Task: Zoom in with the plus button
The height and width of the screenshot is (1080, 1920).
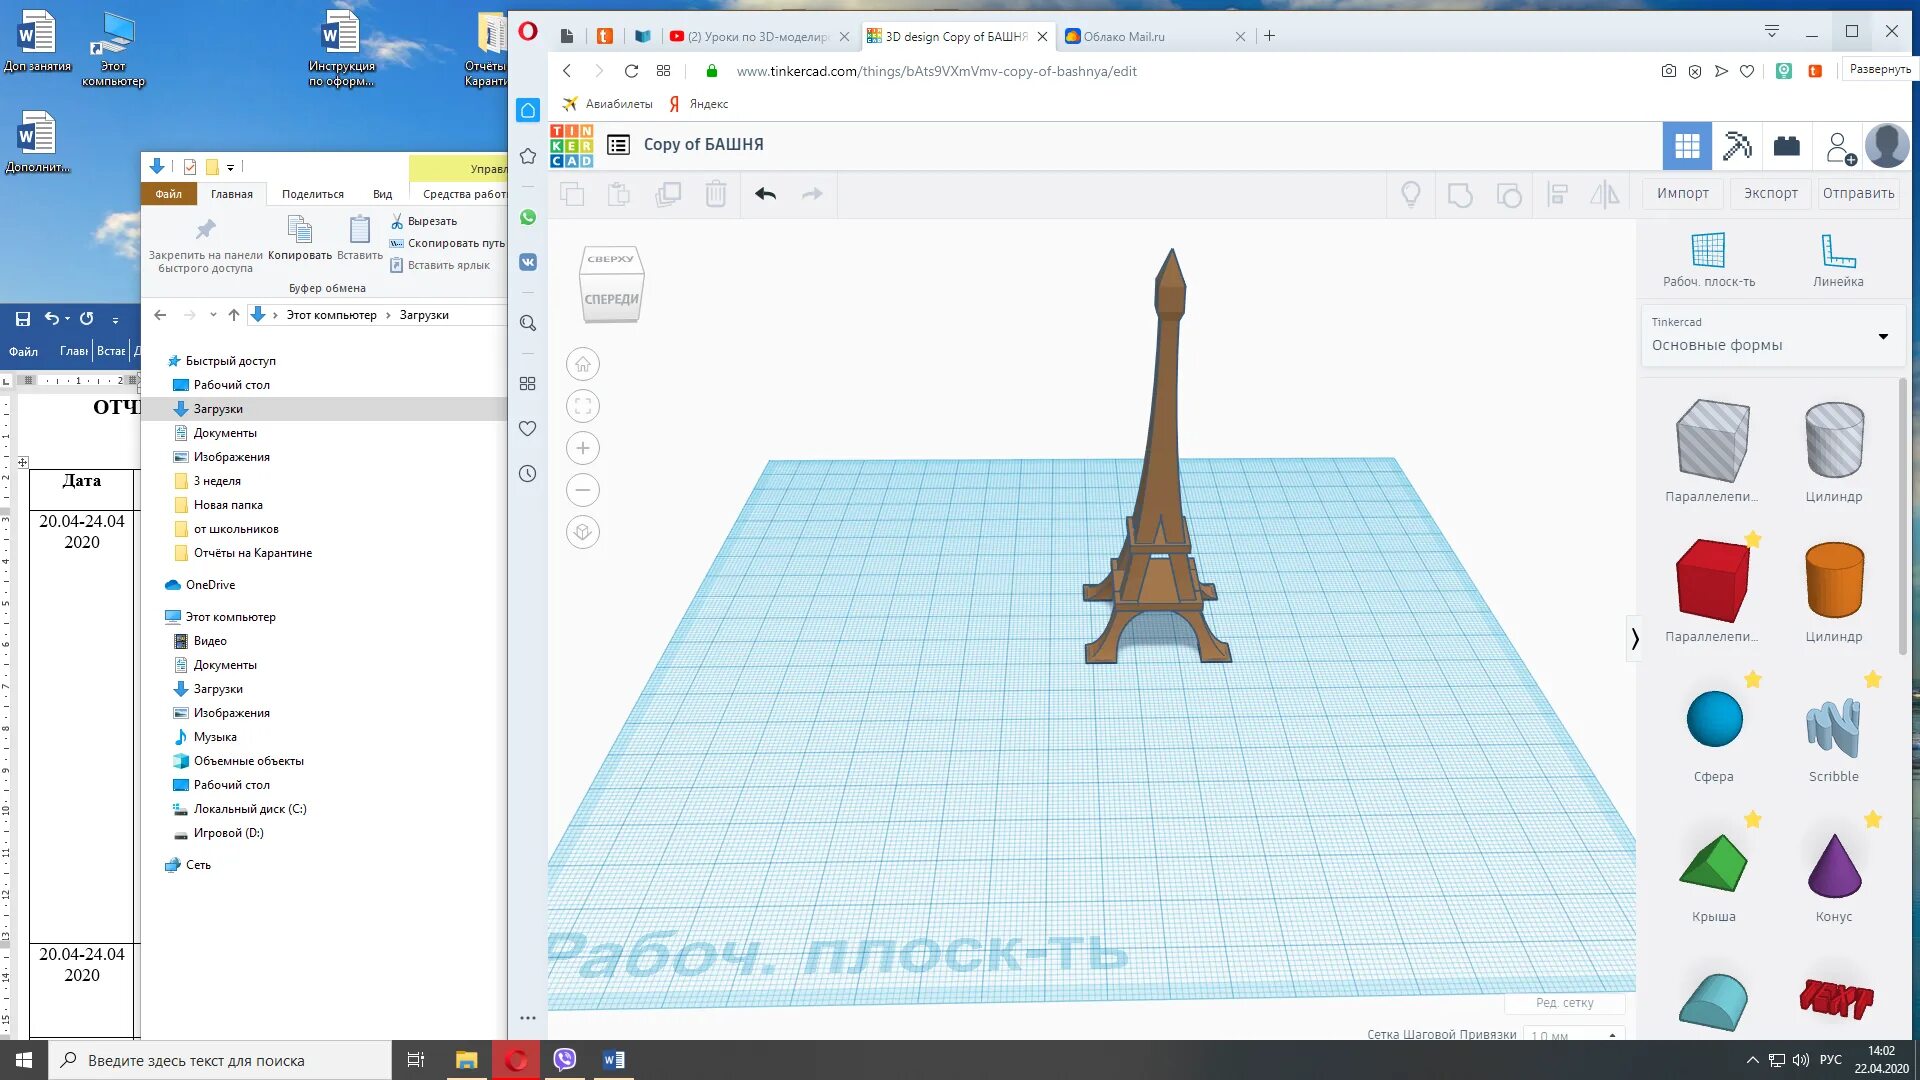Action: click(x=583, y=448)
